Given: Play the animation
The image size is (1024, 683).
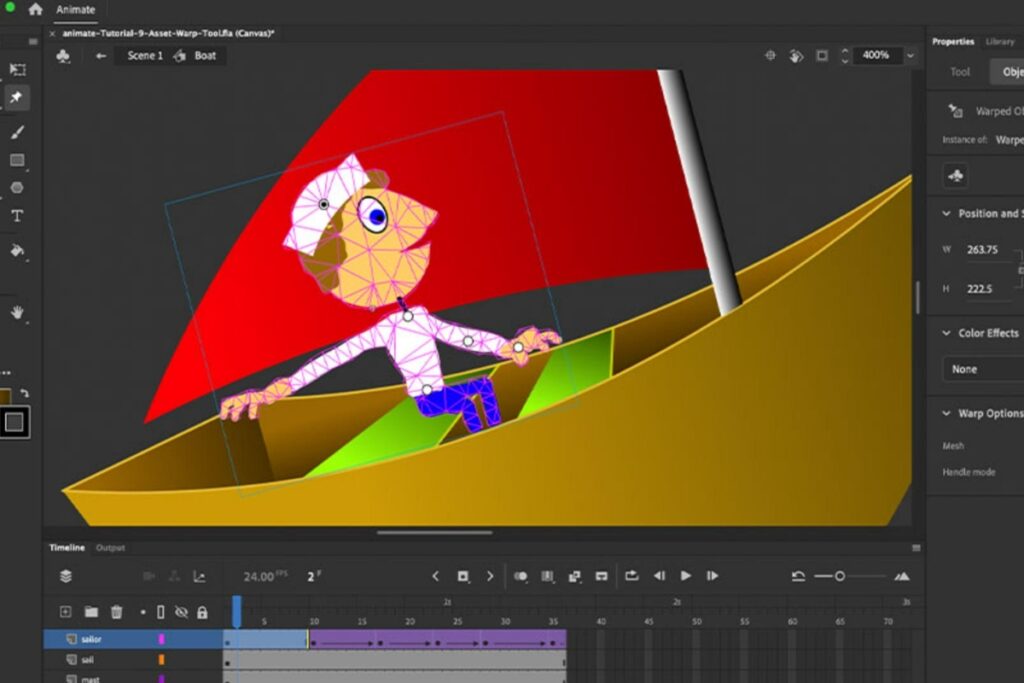Looking at the screenshot, I should [686, 575].
